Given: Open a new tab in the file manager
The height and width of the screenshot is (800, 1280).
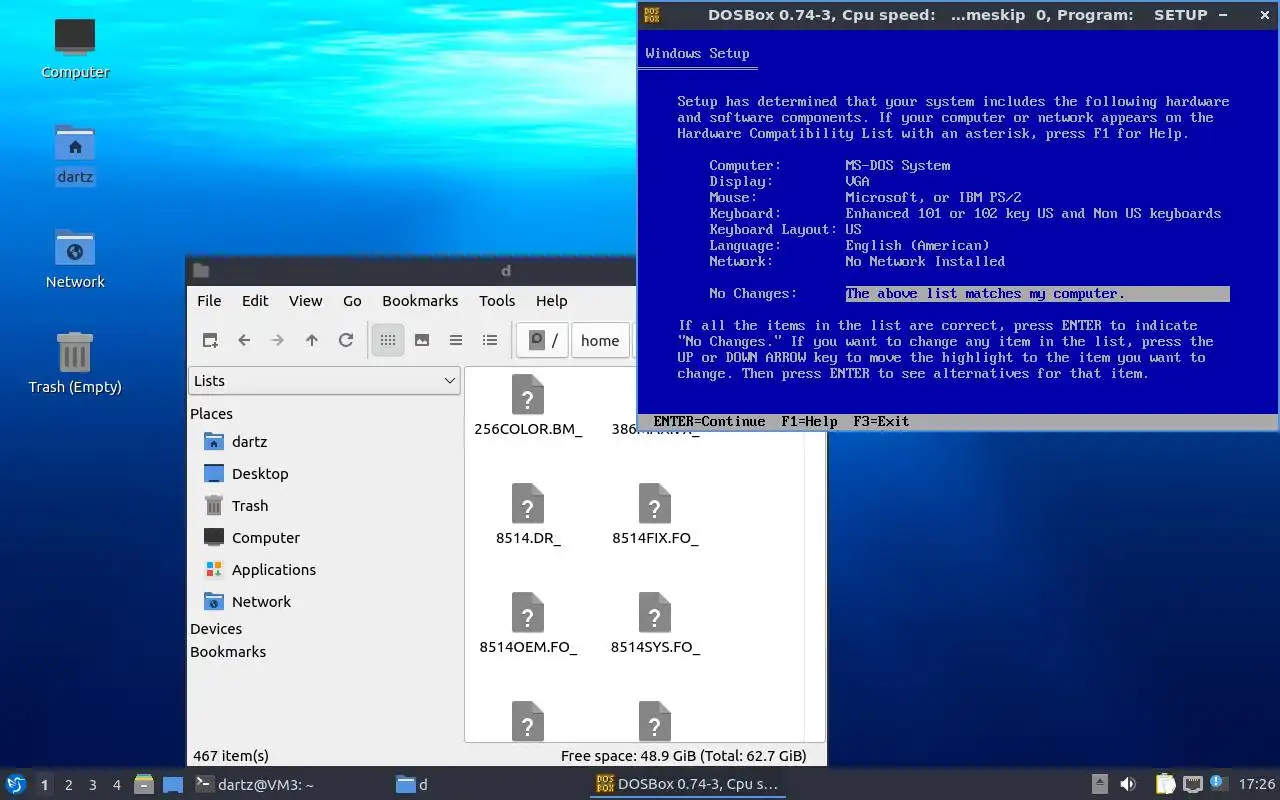Looking at the screenshot, I should point(210,340).
